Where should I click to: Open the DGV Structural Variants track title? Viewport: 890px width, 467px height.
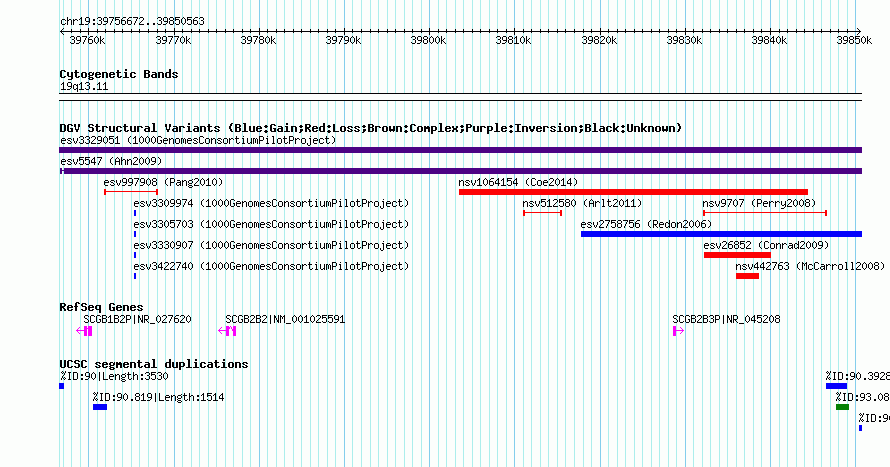(x=370, y=128)
